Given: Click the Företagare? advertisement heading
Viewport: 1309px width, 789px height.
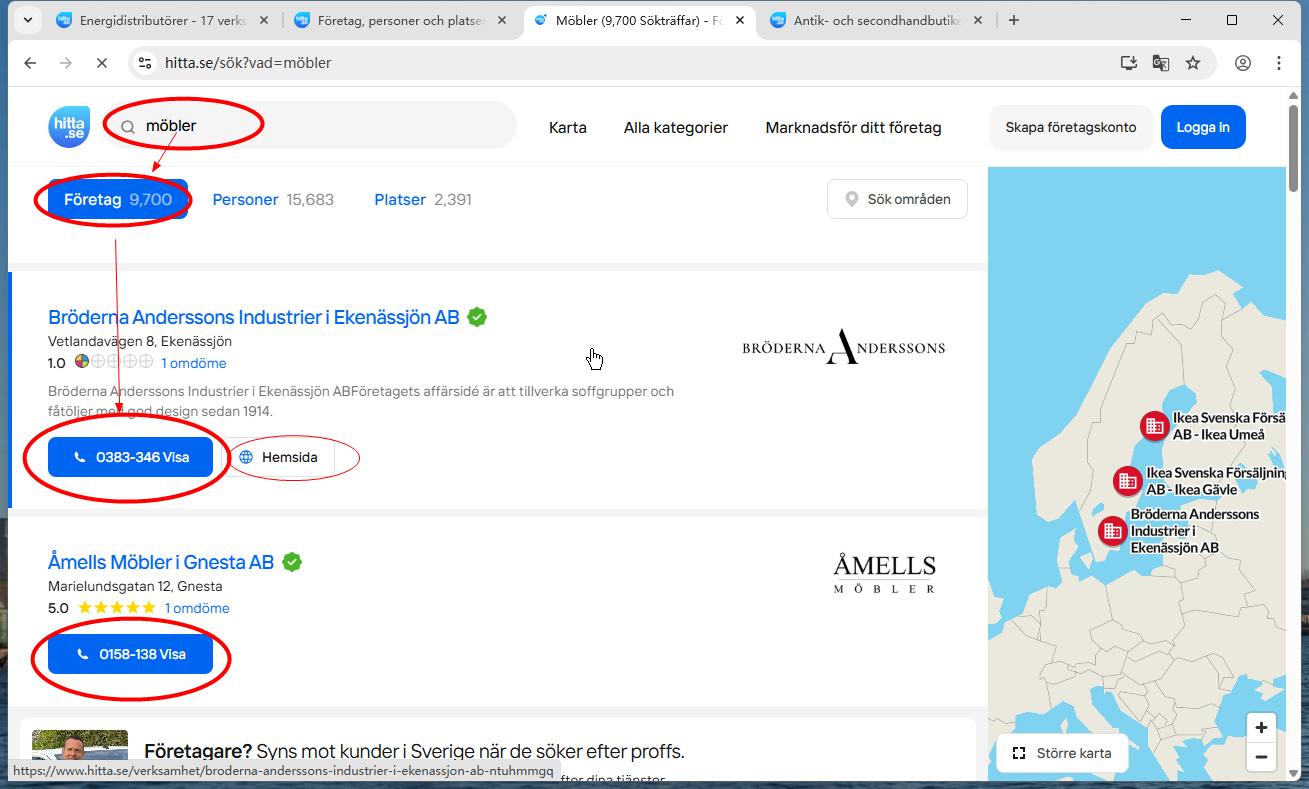Looking at the screenshot, I should [414, 751].
